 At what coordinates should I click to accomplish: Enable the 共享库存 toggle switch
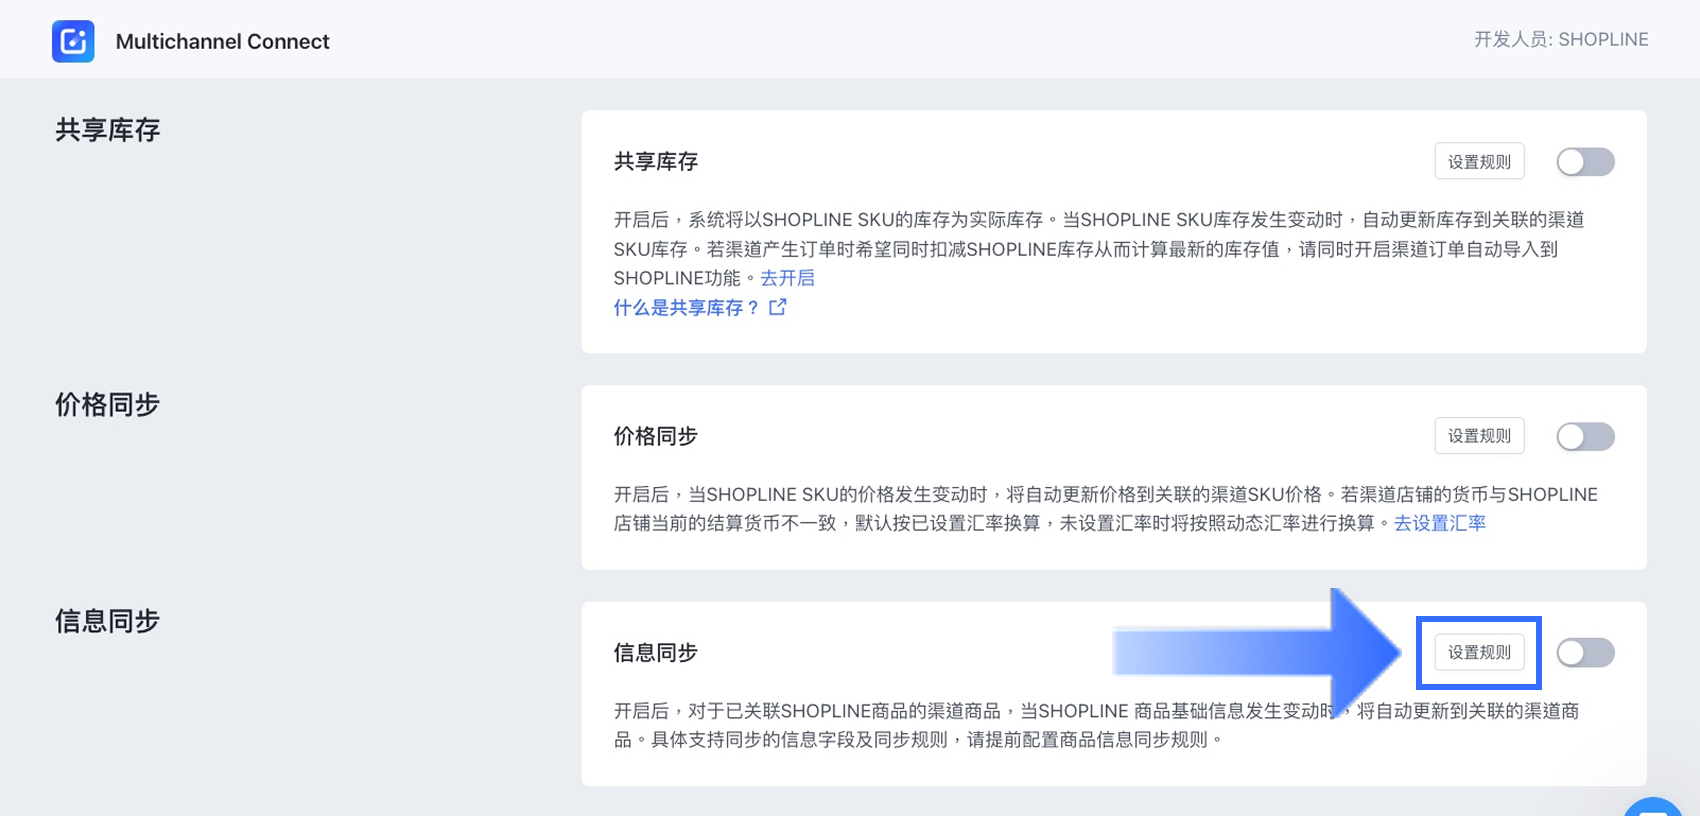click(1585, 162)
